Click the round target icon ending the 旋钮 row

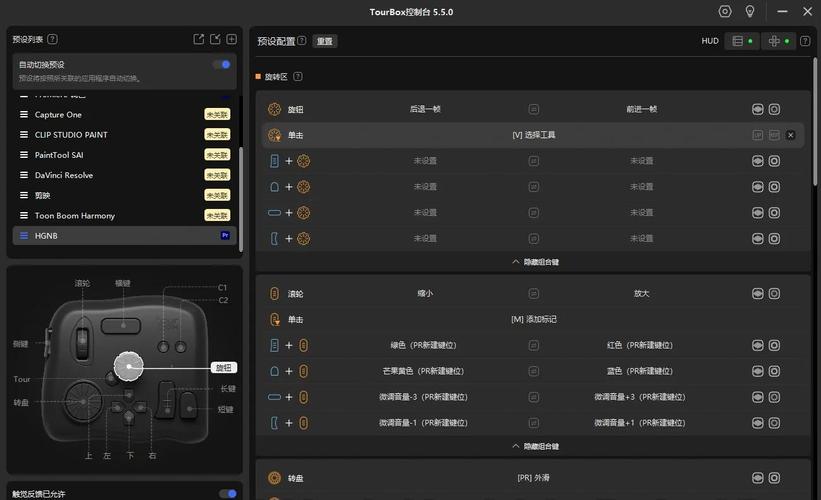click(x=774, y=109)
